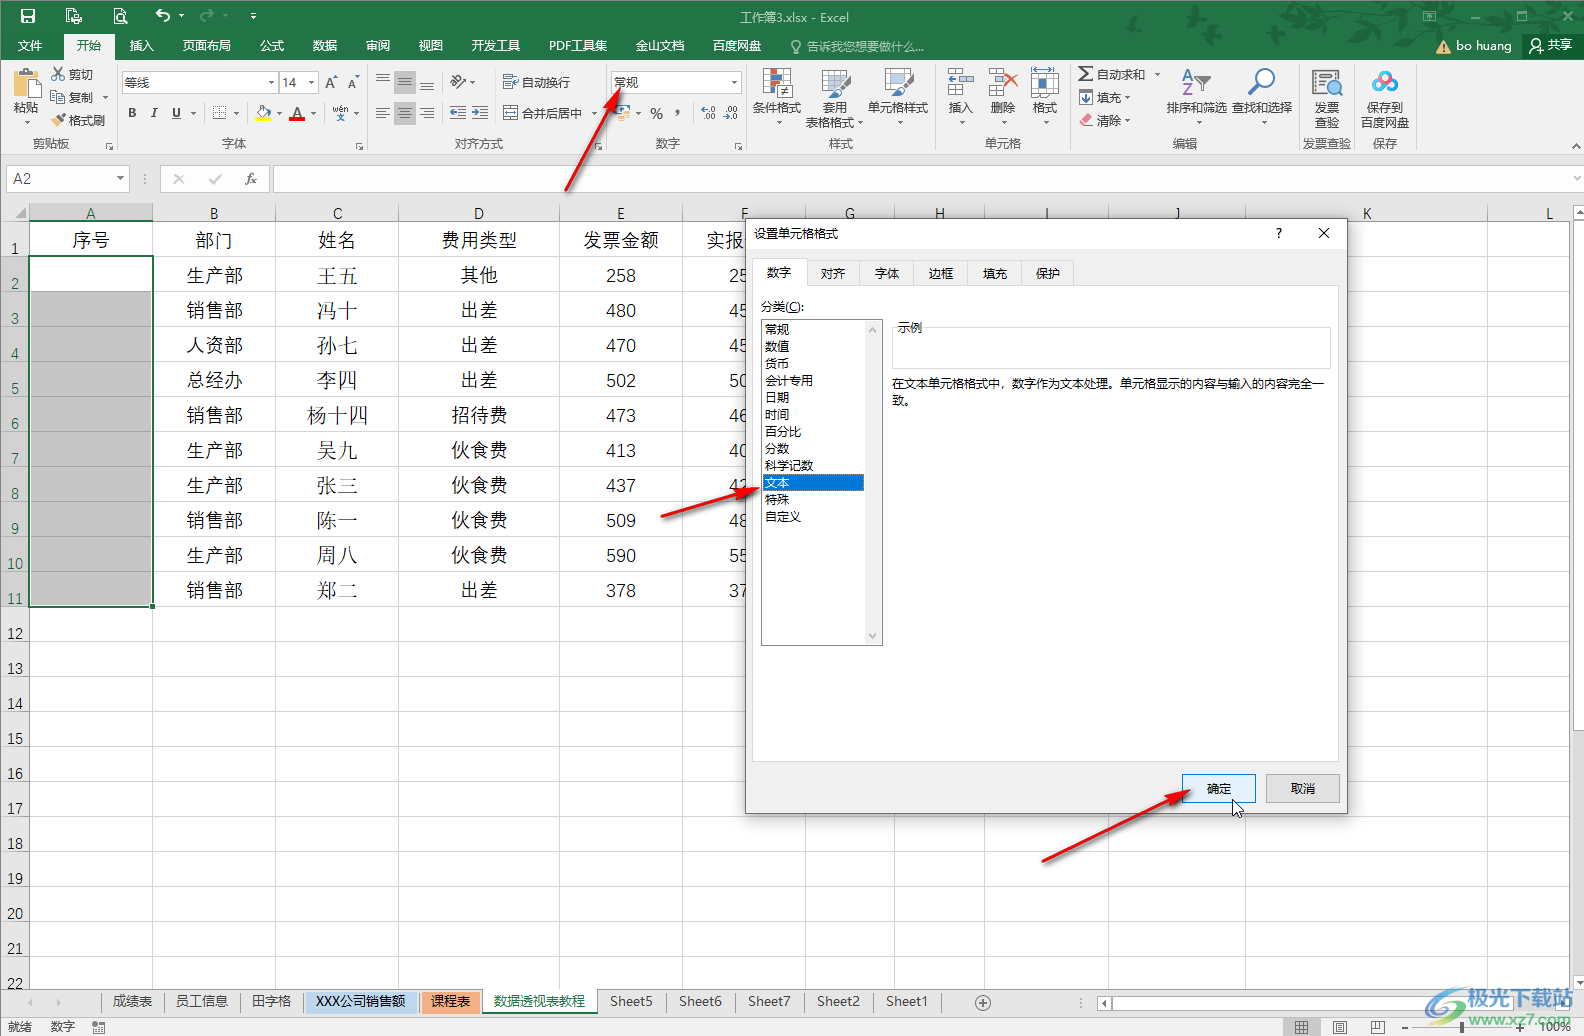Open the Merge and Center dropdown arrow
1584x1036 pixels.
coord(594,113)
